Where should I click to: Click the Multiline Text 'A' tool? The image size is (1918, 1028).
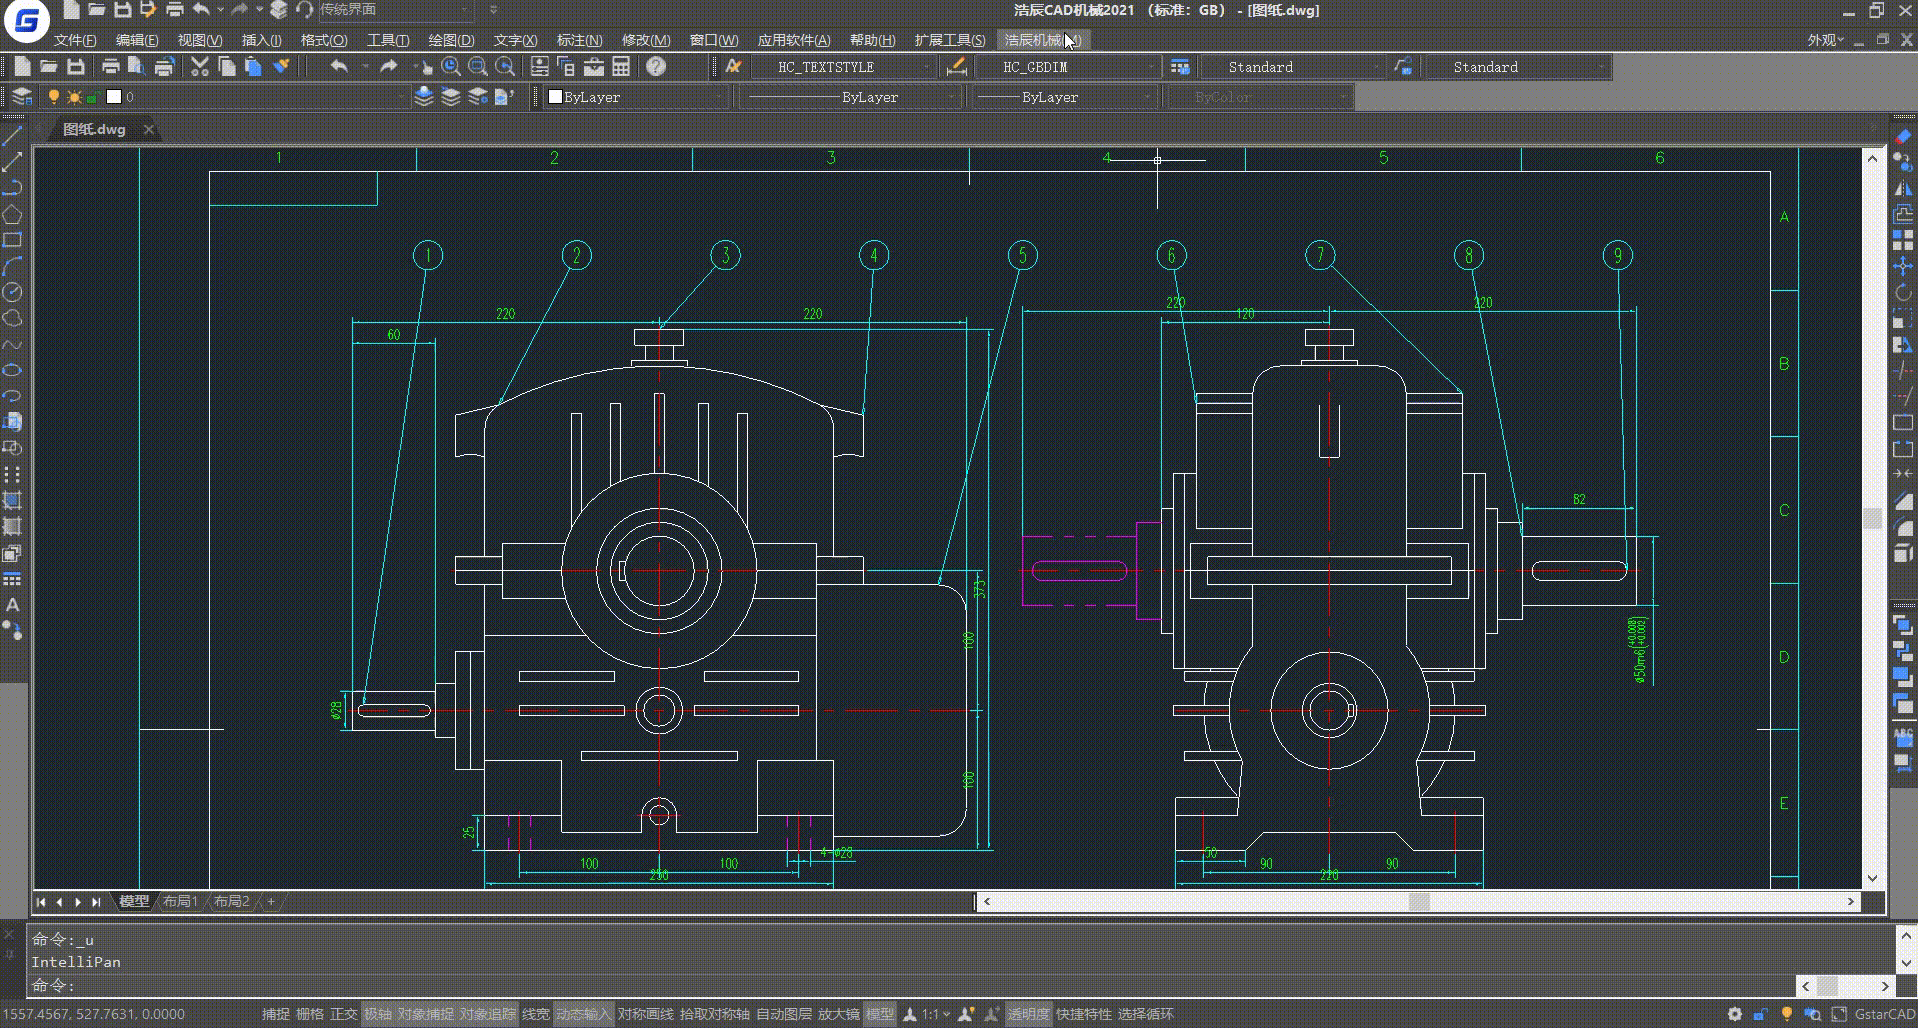tap(12, 605)
